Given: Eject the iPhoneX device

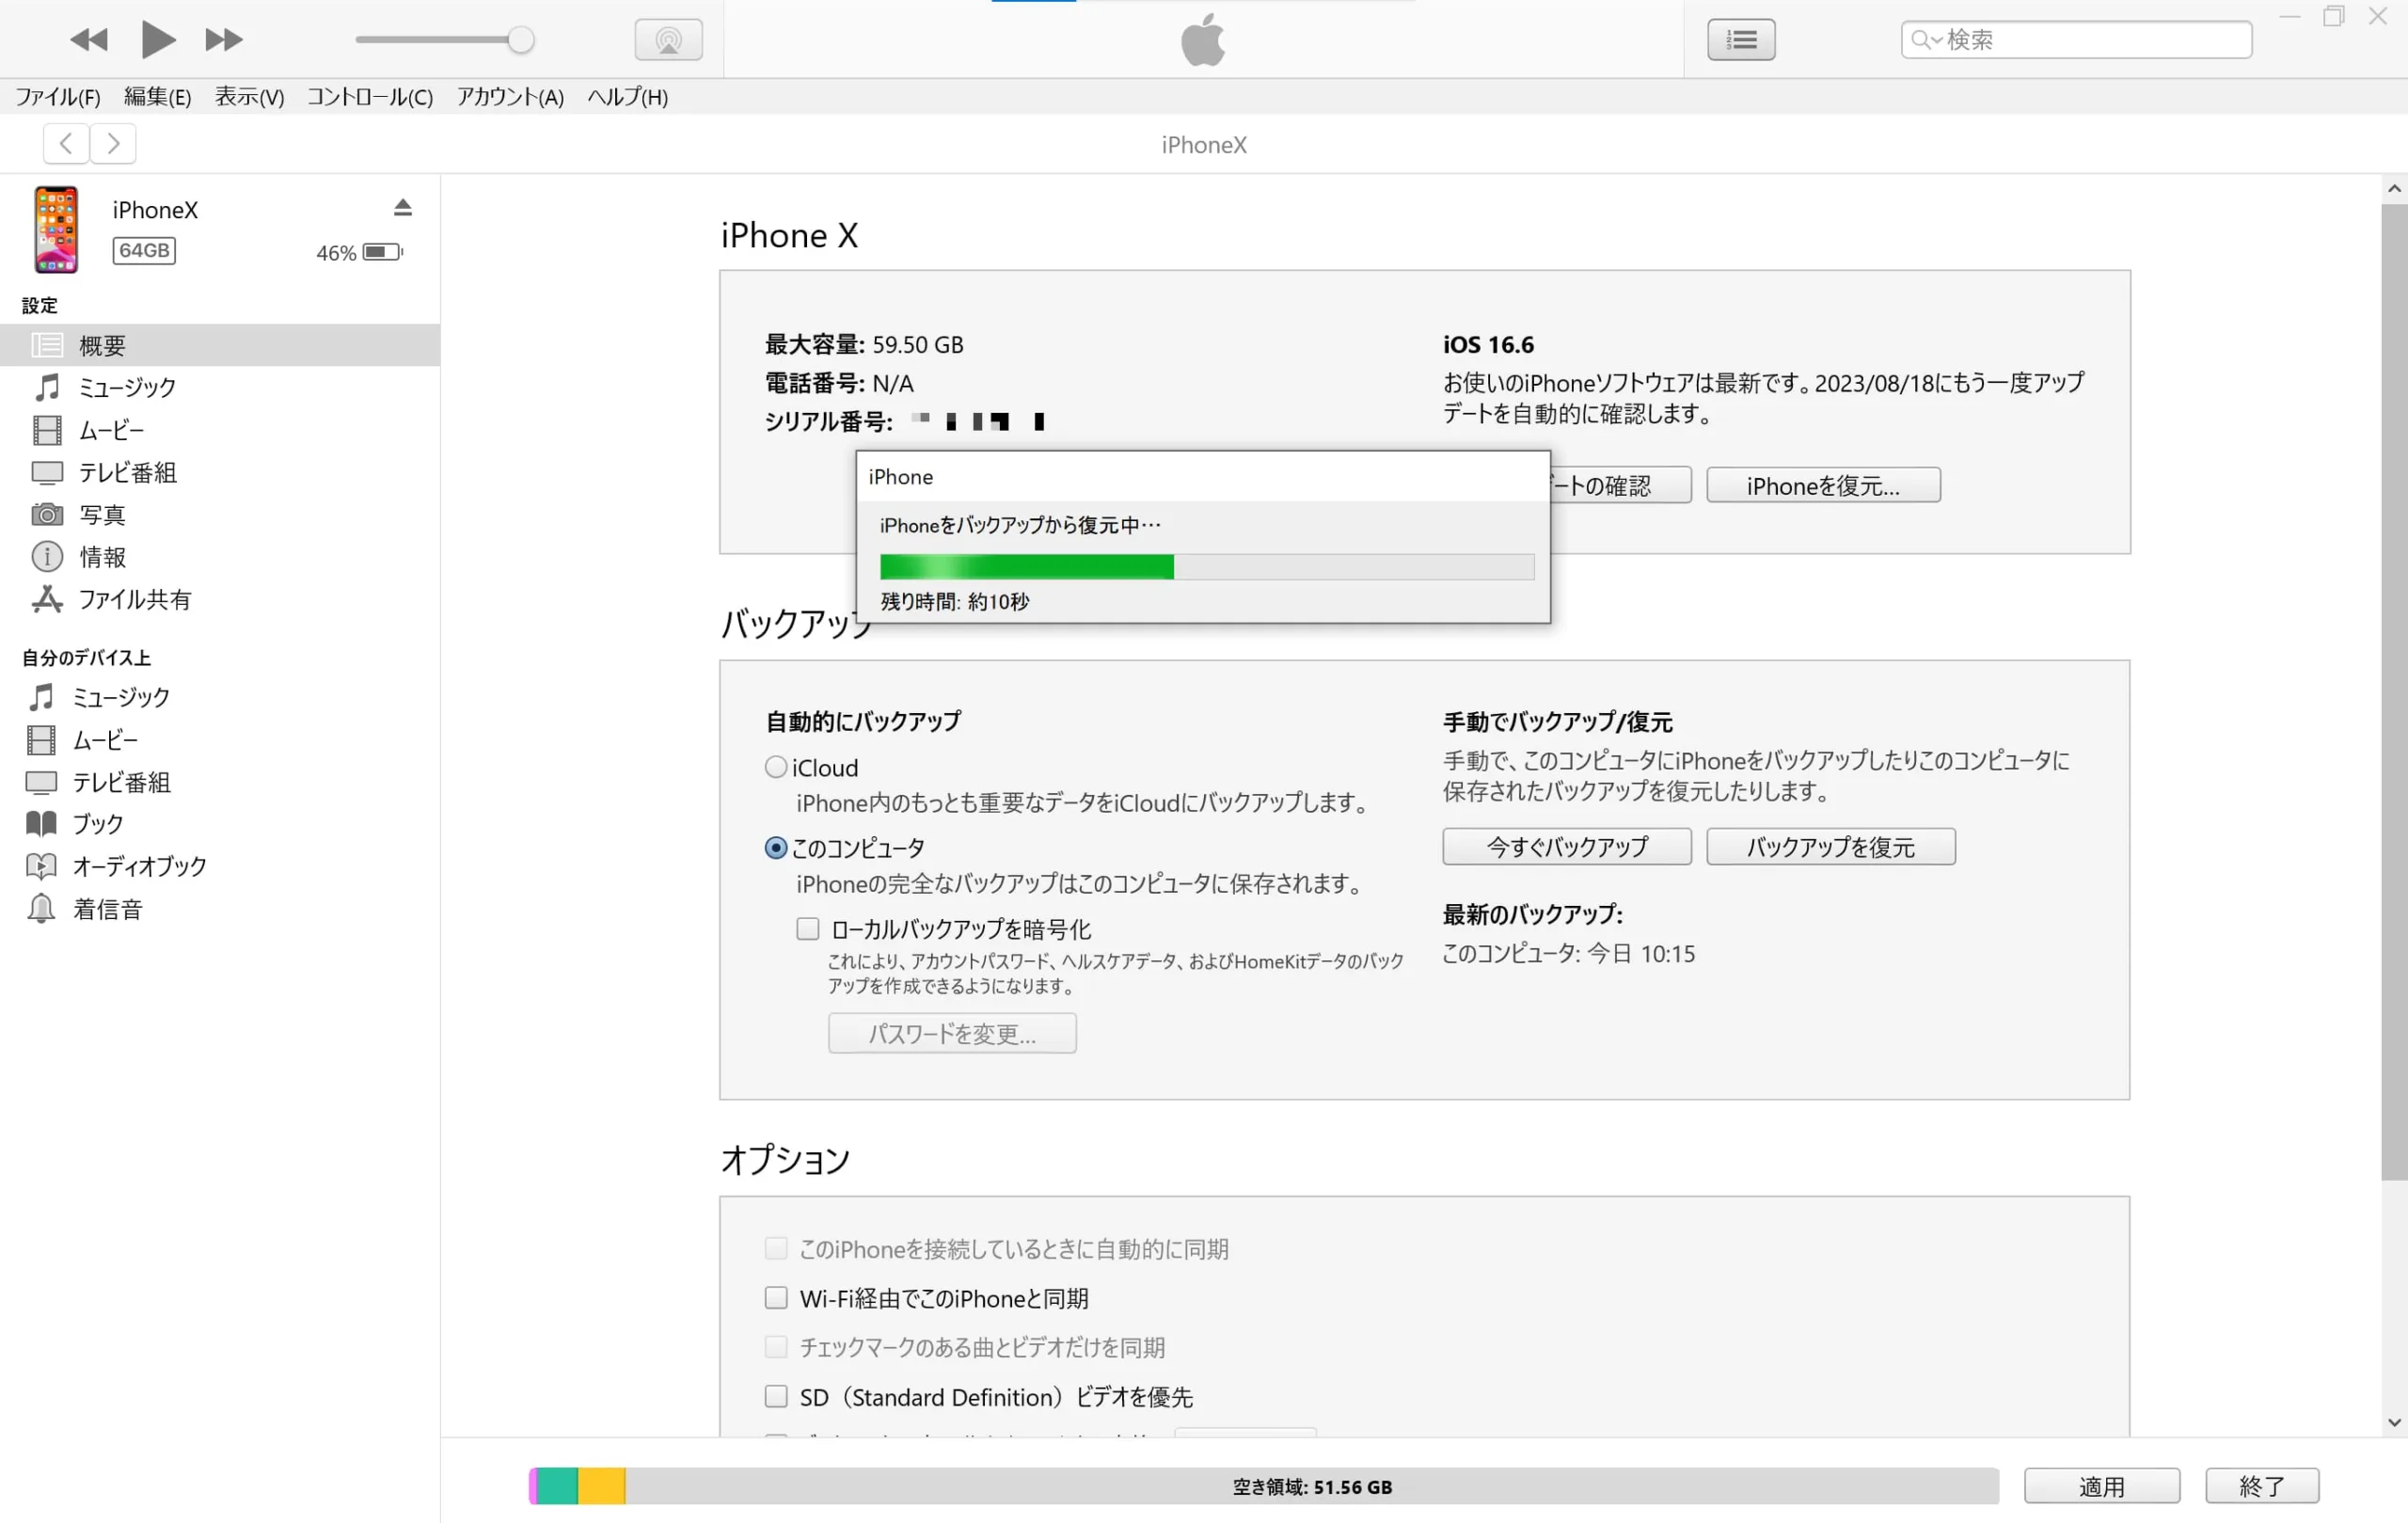Looking at the screenshot, I should 402,208.
